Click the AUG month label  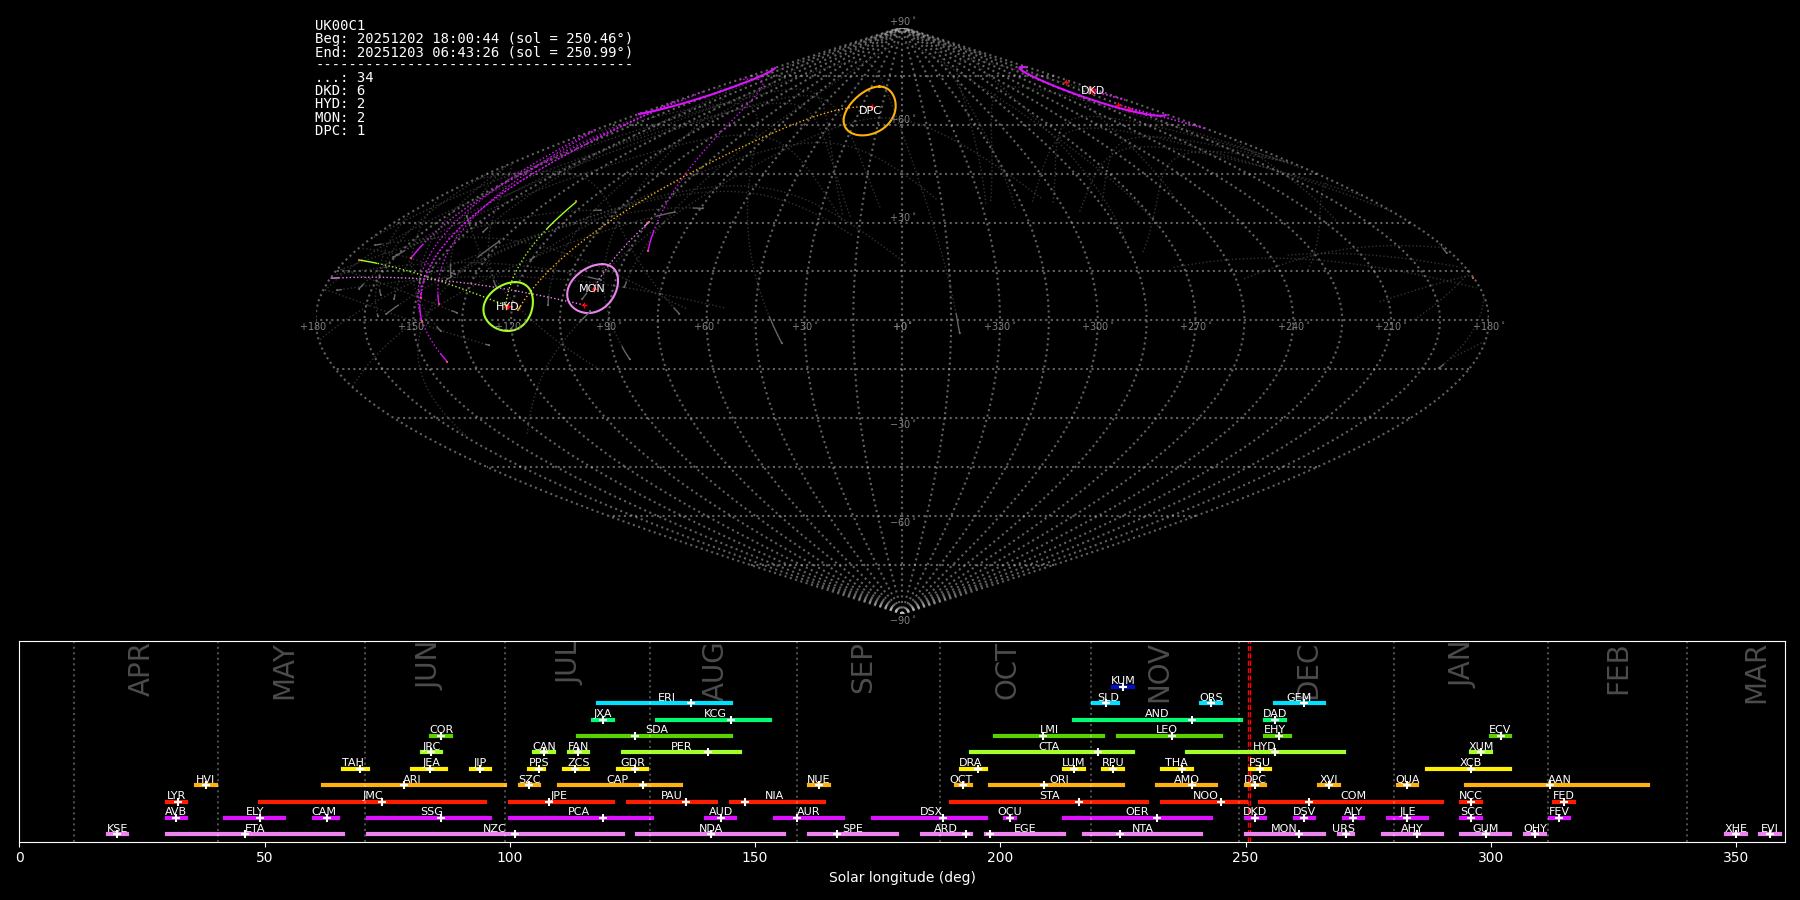(713, 672)
